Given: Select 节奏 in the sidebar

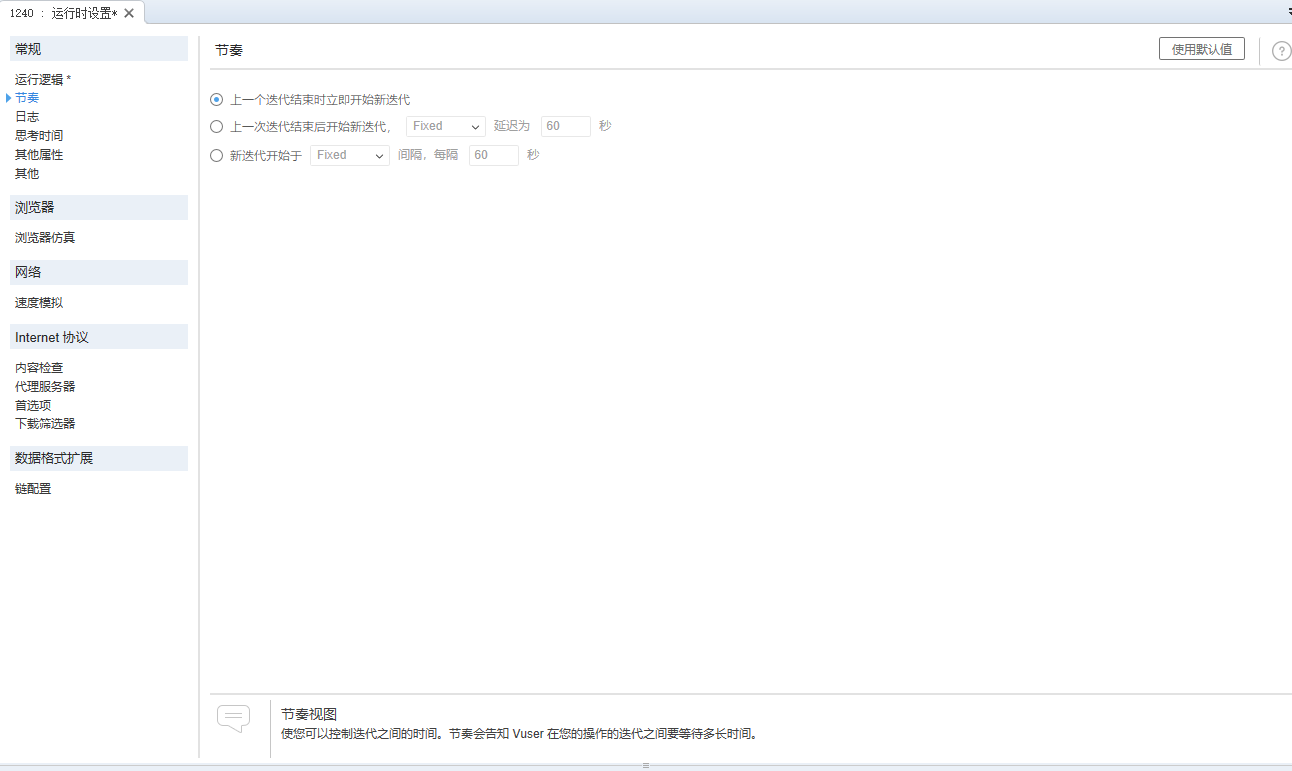Looking at the screenshot, I should (27, 98).
